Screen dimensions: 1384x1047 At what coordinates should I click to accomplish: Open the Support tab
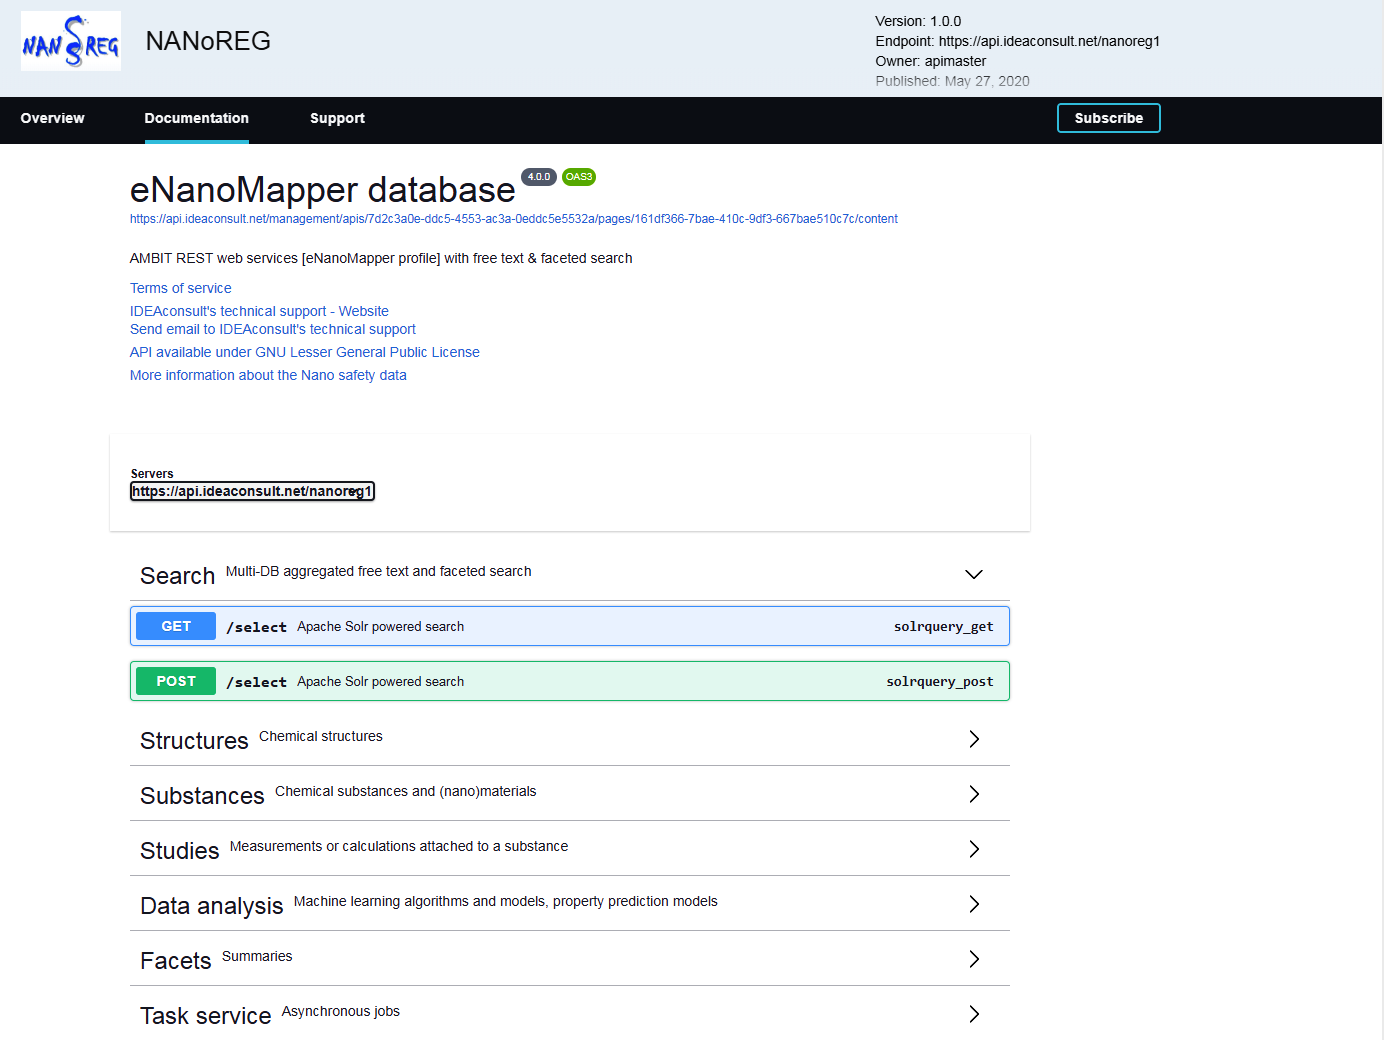click(x=337, y=118)
